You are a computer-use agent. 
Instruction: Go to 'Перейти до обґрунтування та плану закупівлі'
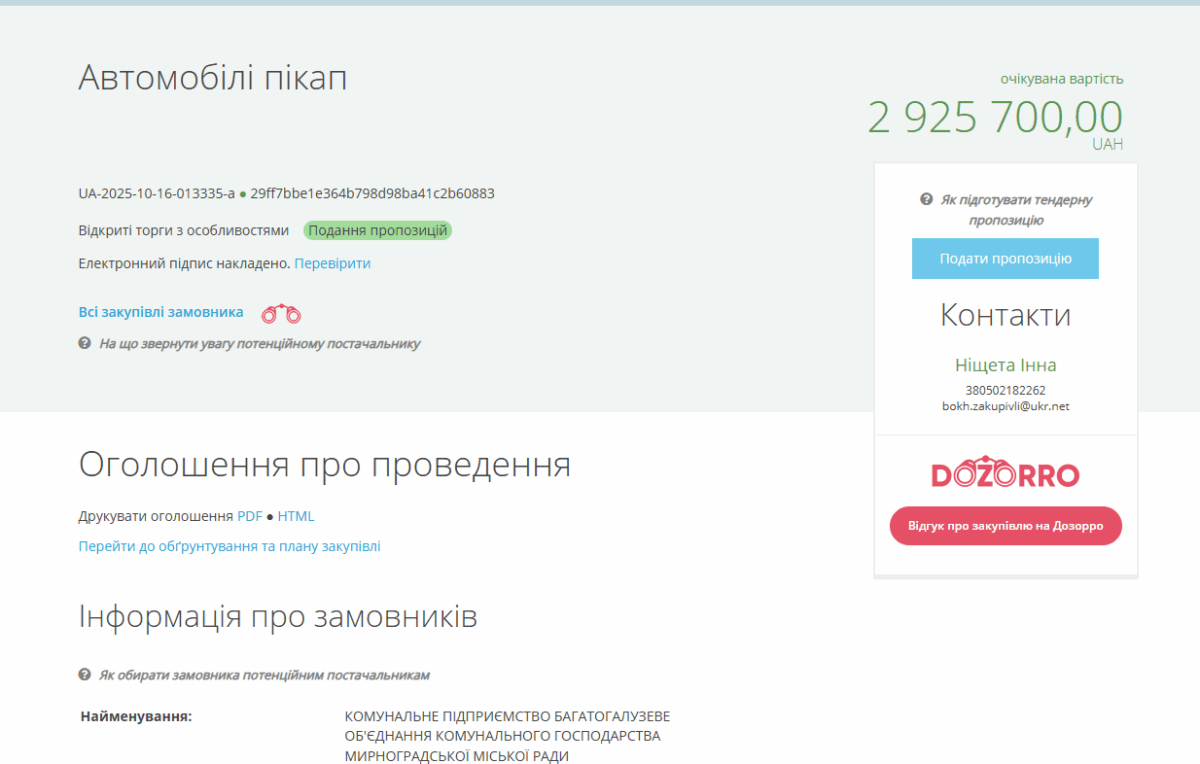229,546
